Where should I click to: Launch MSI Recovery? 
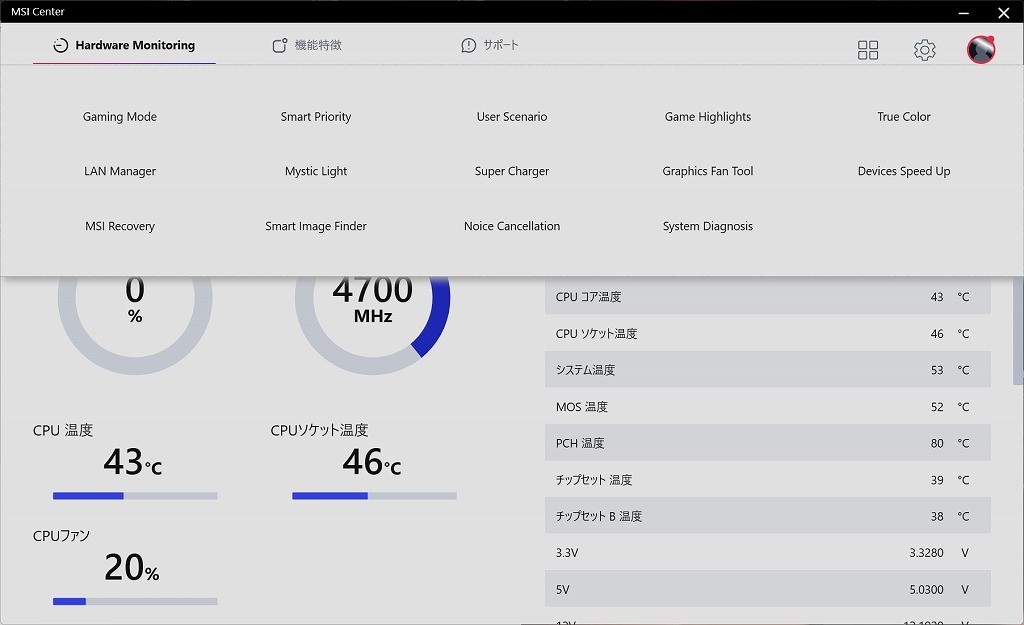(x=120, y=226)
